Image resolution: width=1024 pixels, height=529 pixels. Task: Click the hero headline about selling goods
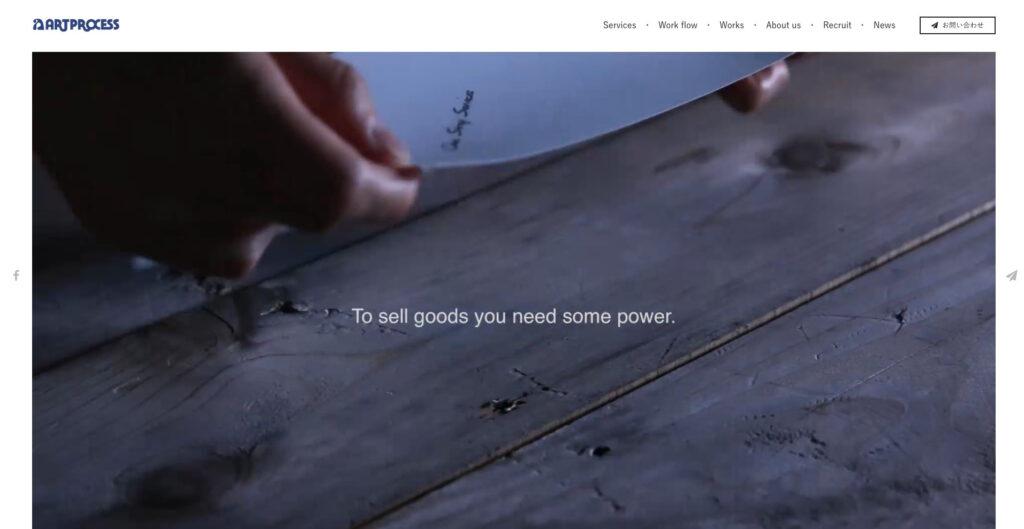[513, 317]
